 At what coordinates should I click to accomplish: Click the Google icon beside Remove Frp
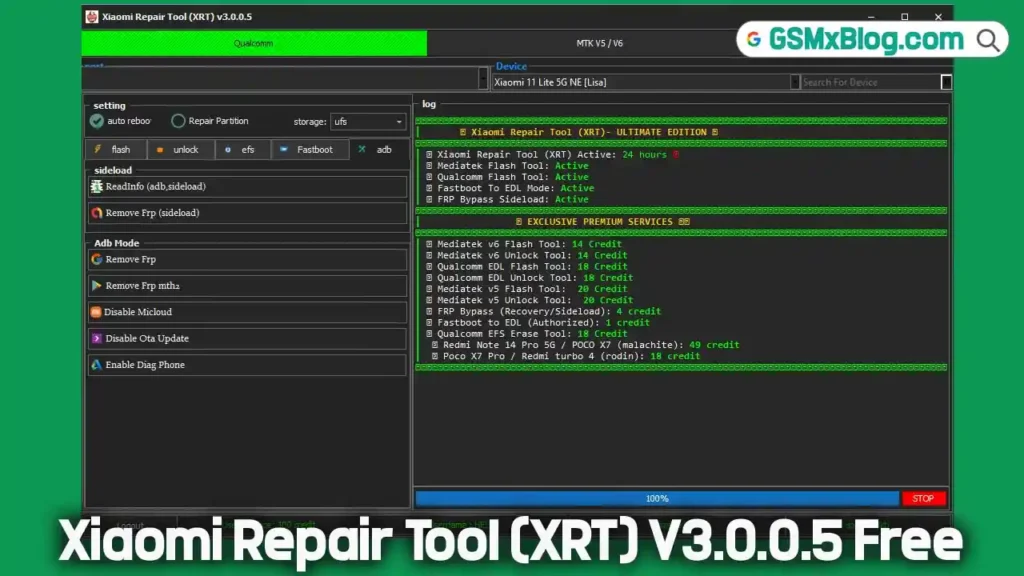pyautogui.click(x=97, y=260)
